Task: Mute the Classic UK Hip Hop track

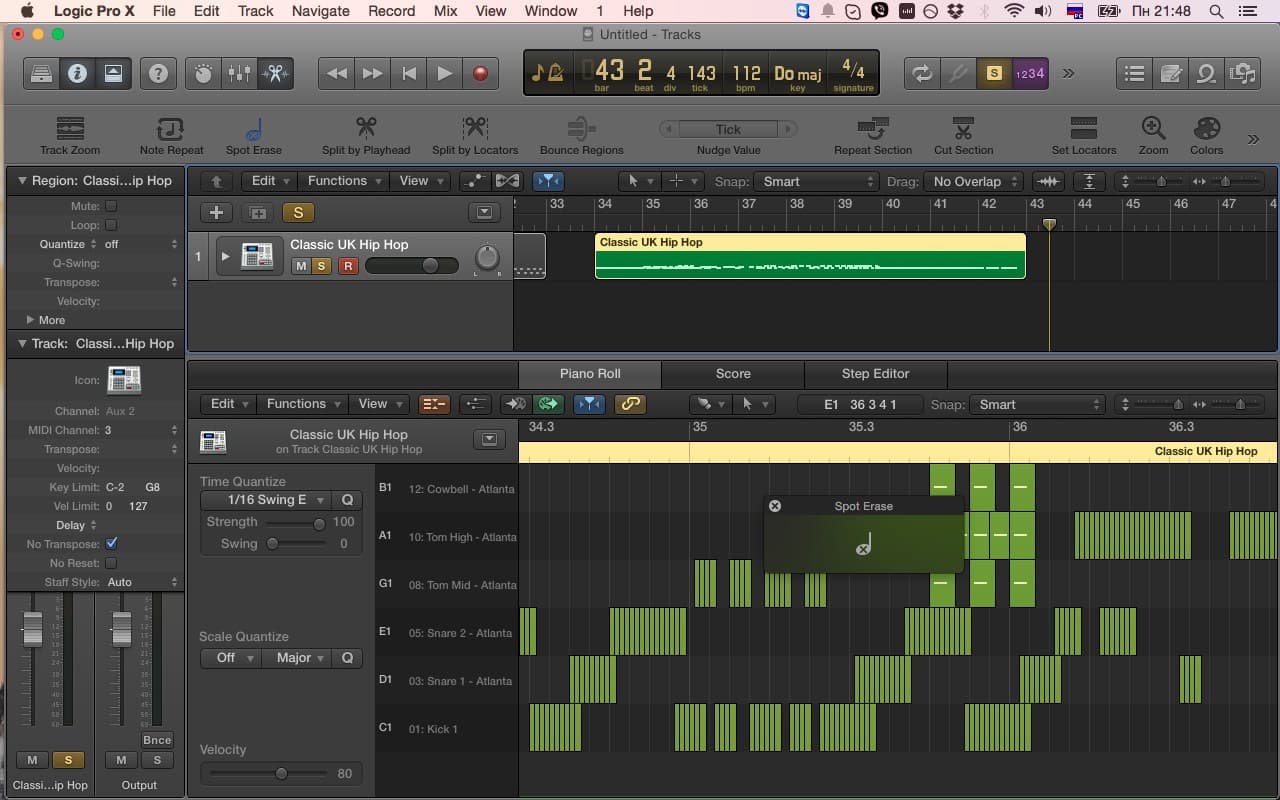Action: coord(300,266)
